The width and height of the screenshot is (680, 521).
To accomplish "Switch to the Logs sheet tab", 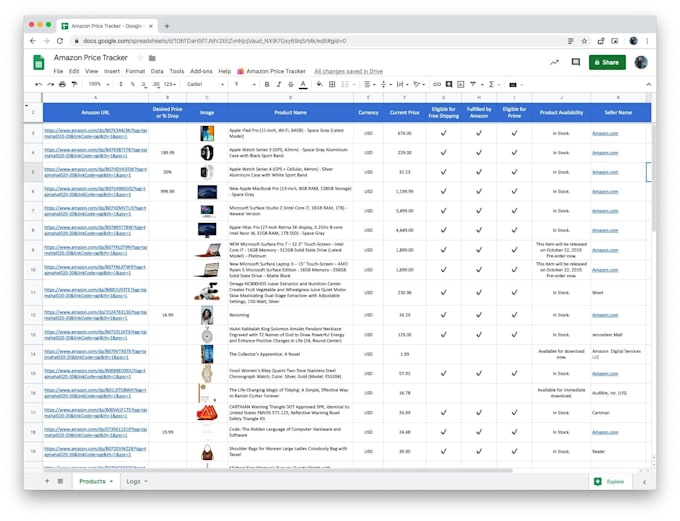I will [133, 482].
